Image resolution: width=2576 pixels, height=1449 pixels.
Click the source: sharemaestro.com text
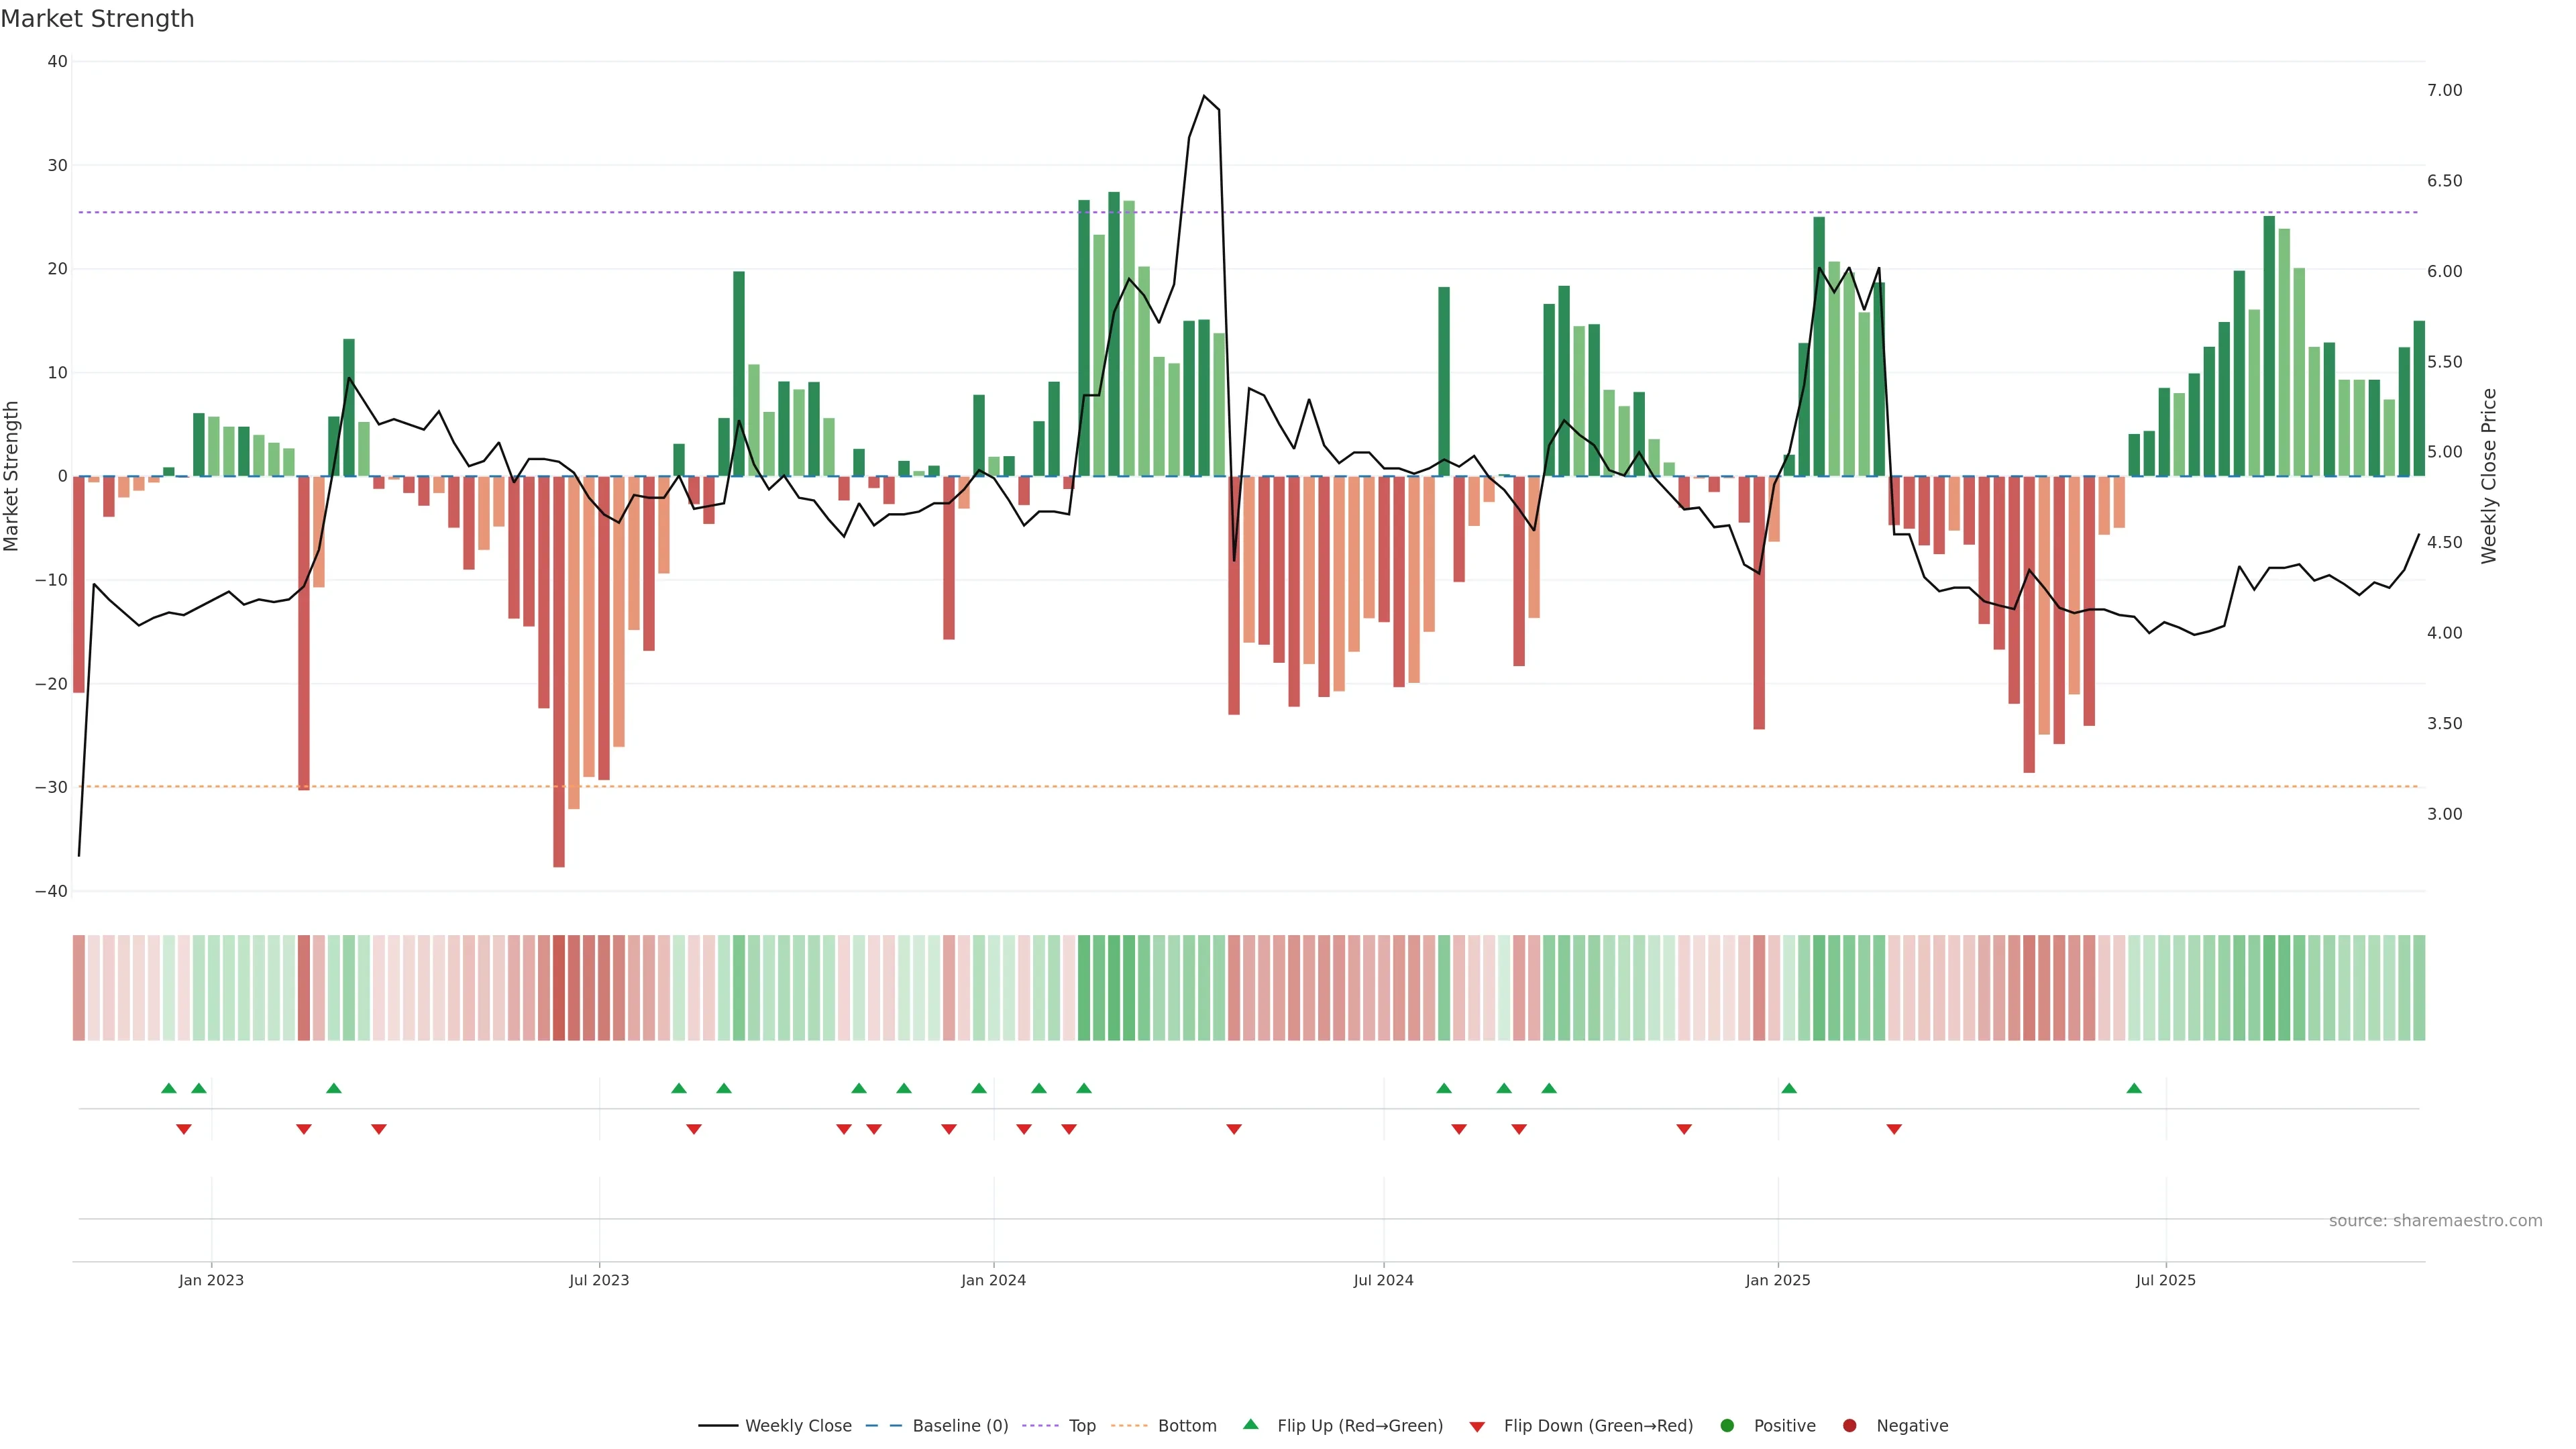[2435, 1221]
